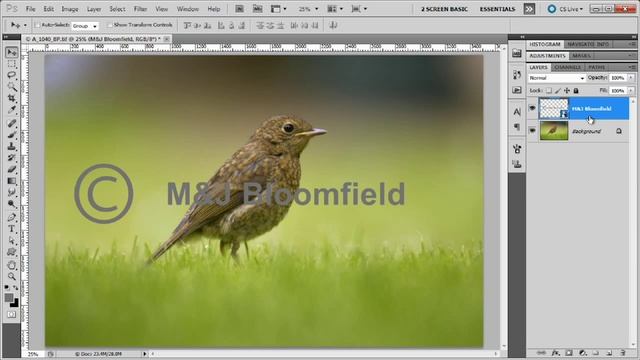The width and height of the screenshot is (640, 360).
Task: Expand more workspaces chevron
Action: click(529, 9)
